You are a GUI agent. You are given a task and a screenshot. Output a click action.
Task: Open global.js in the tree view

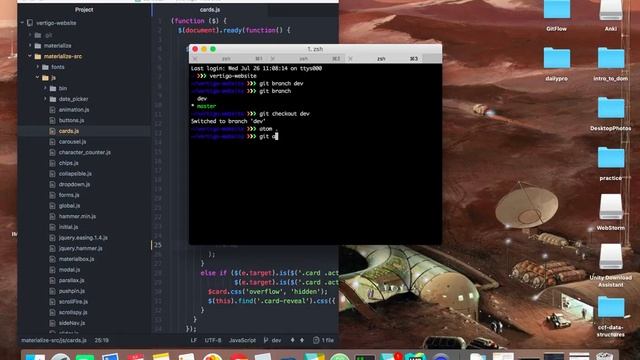tap(69, 206)
